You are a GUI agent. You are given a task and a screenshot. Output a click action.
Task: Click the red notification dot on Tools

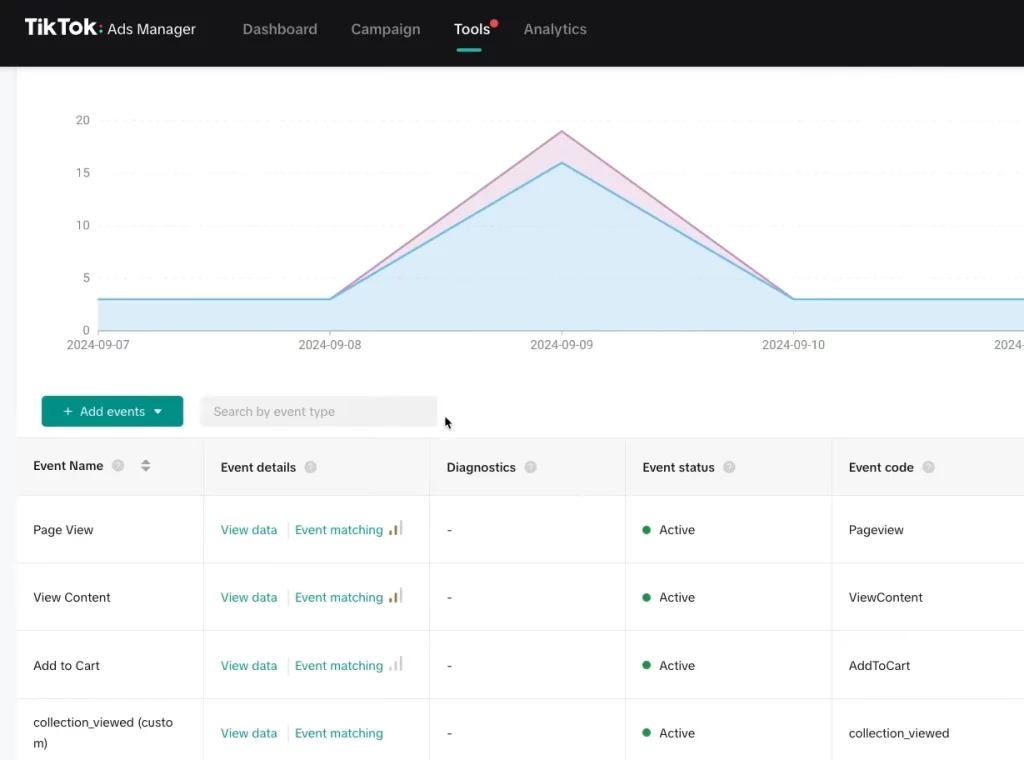(494, 24)
